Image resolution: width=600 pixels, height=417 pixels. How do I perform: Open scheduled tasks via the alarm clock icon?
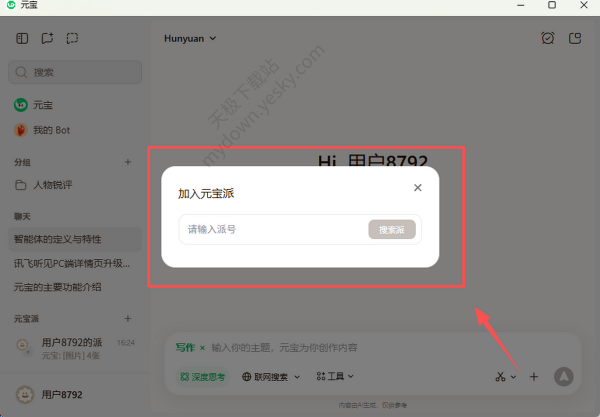coord(547,39)
